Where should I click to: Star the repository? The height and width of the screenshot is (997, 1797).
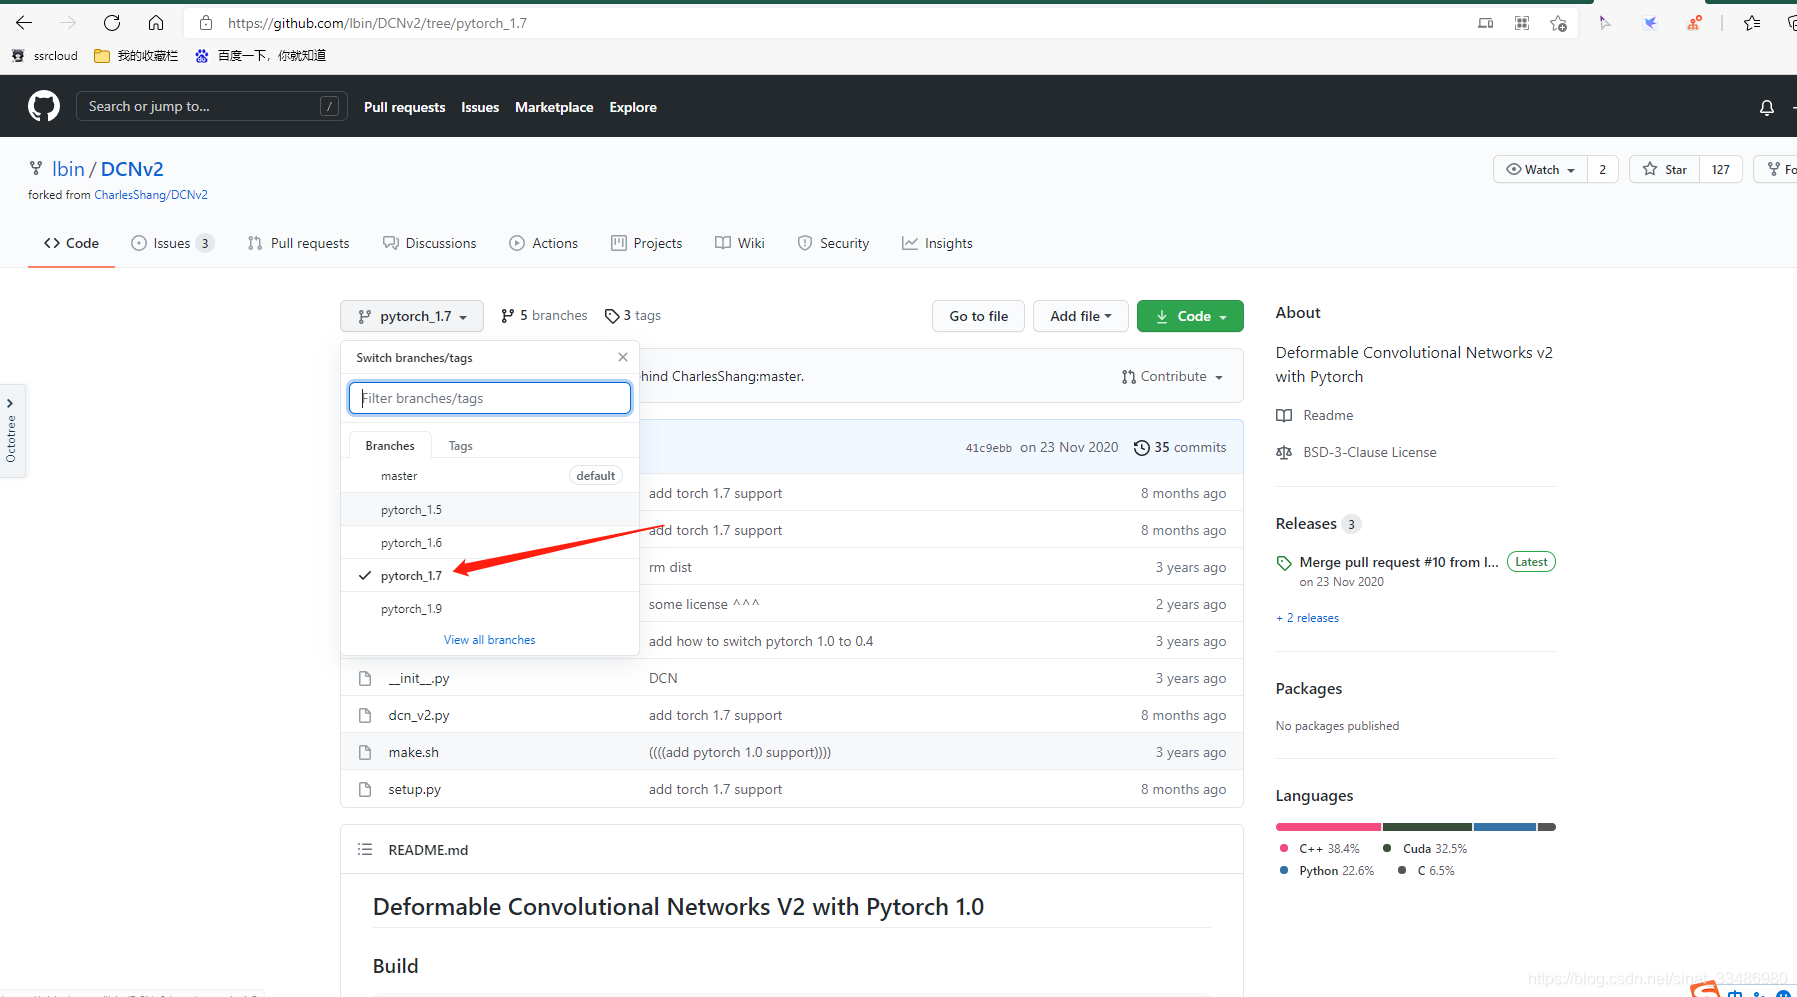(x=1665, y=169)
